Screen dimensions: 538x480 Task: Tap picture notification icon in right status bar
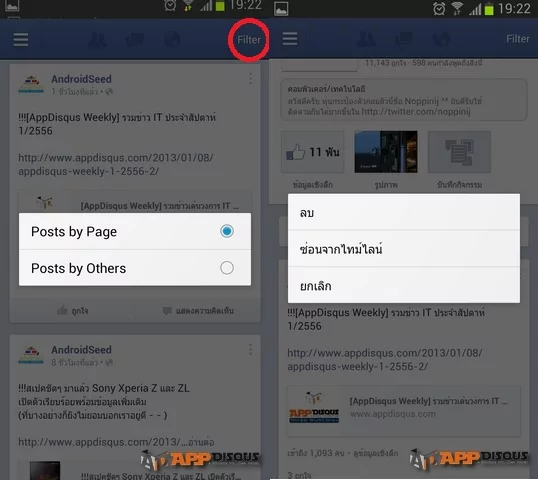(x=281, y=9)
